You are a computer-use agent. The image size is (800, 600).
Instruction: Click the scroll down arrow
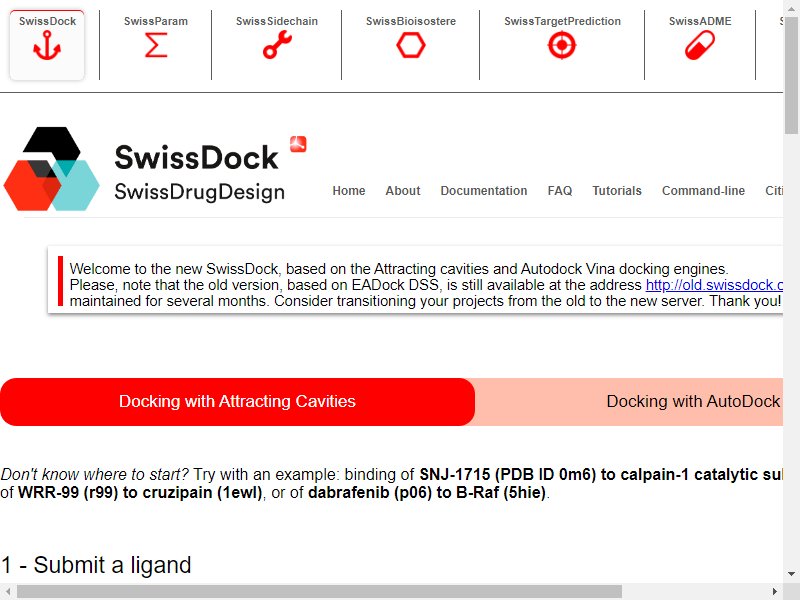[791, 574]
